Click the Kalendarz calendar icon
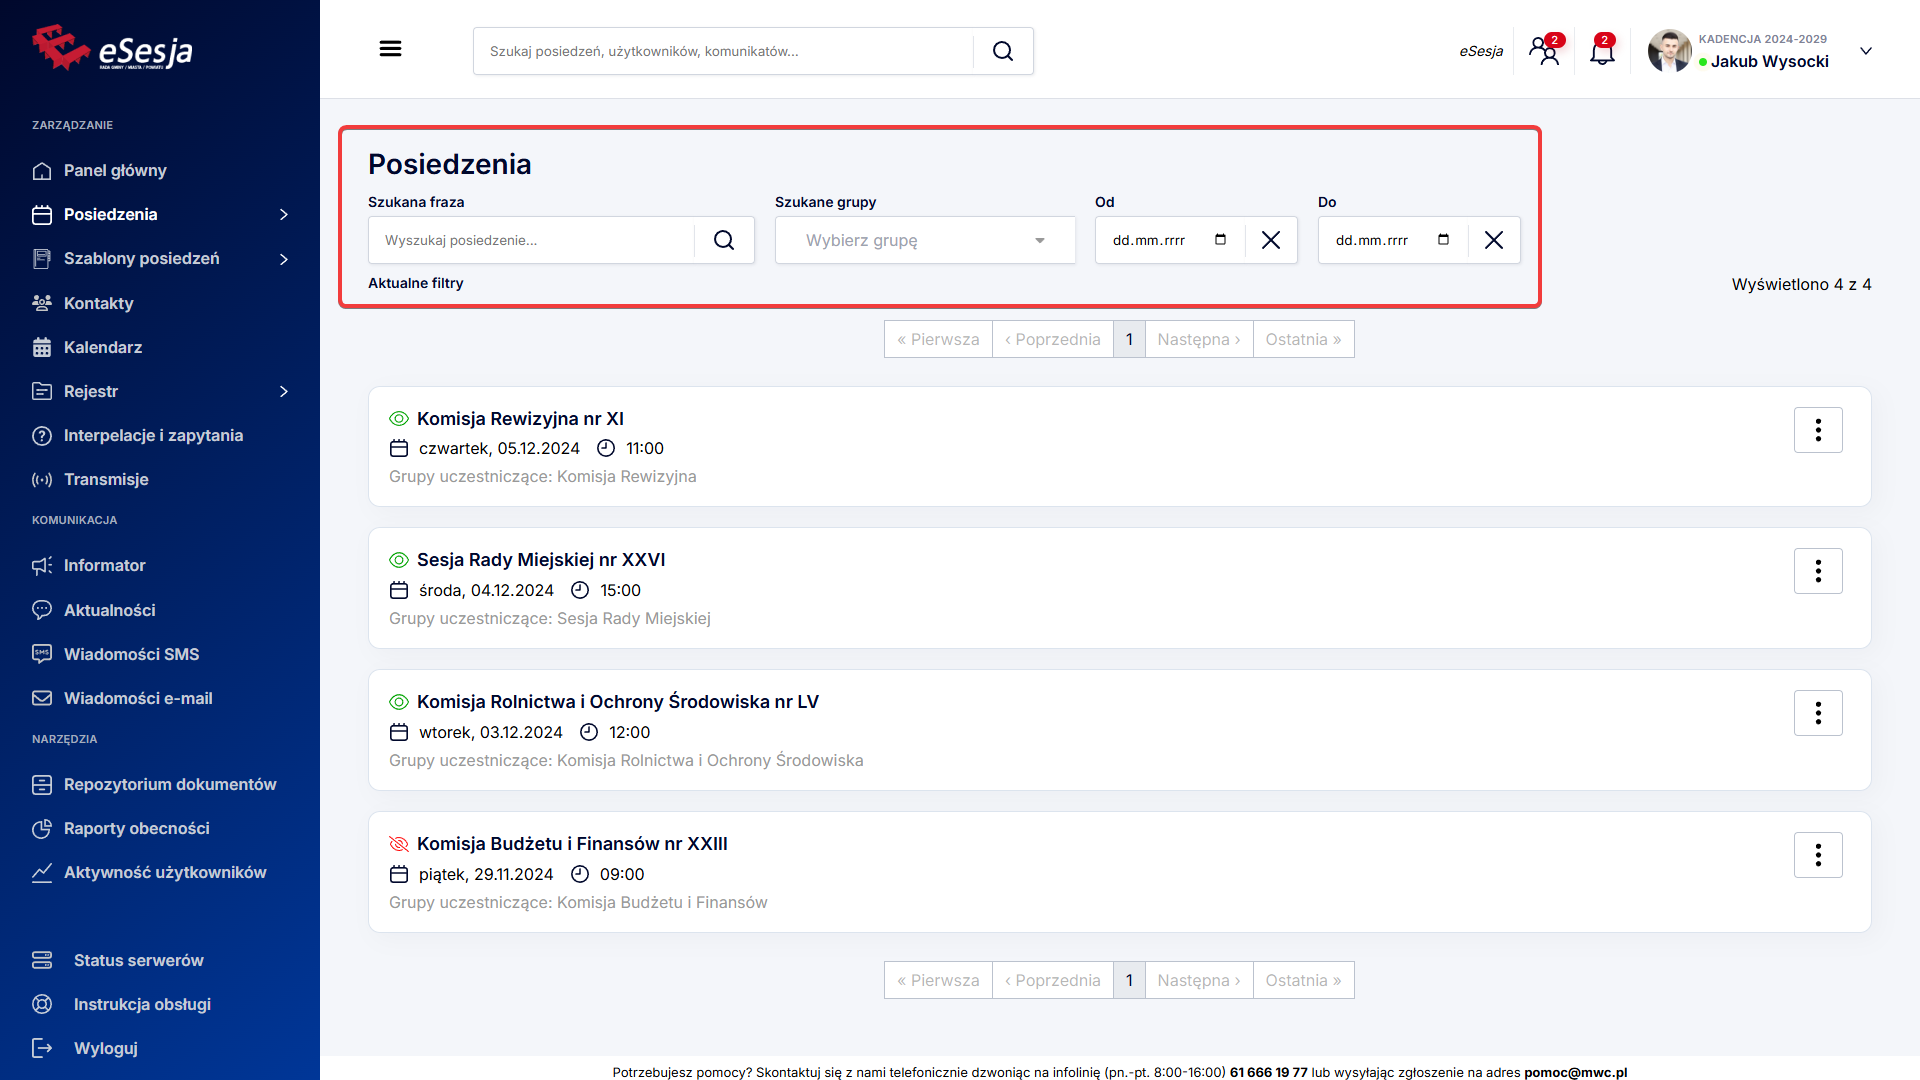This screenshot has height=1080, width=1920. point(42,347)
